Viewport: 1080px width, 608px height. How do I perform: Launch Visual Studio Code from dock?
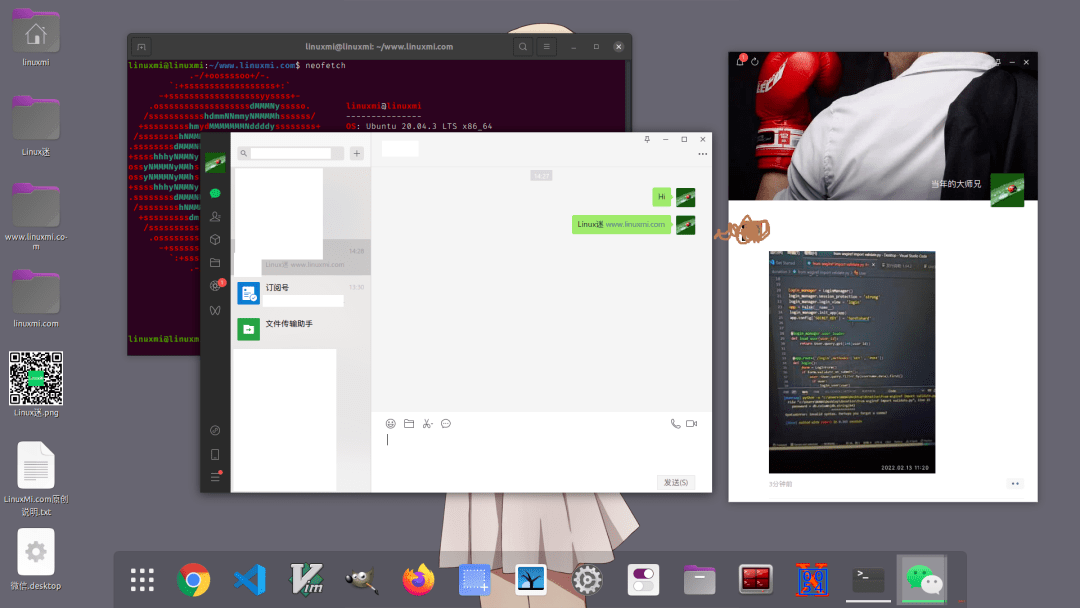[249, 580]
